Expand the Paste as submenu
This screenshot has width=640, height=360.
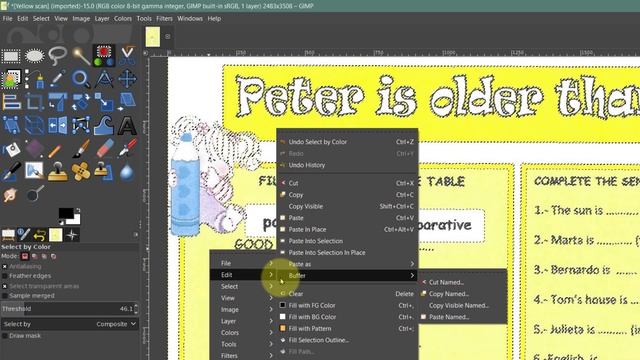(347, 264)
